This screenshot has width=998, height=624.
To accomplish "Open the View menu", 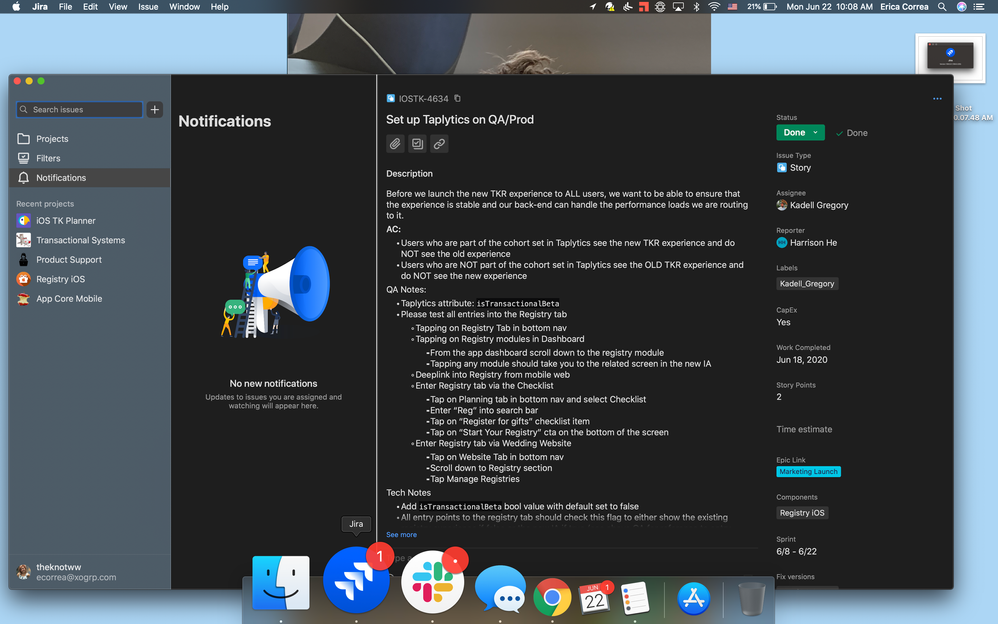I will [x=118, y=7].
